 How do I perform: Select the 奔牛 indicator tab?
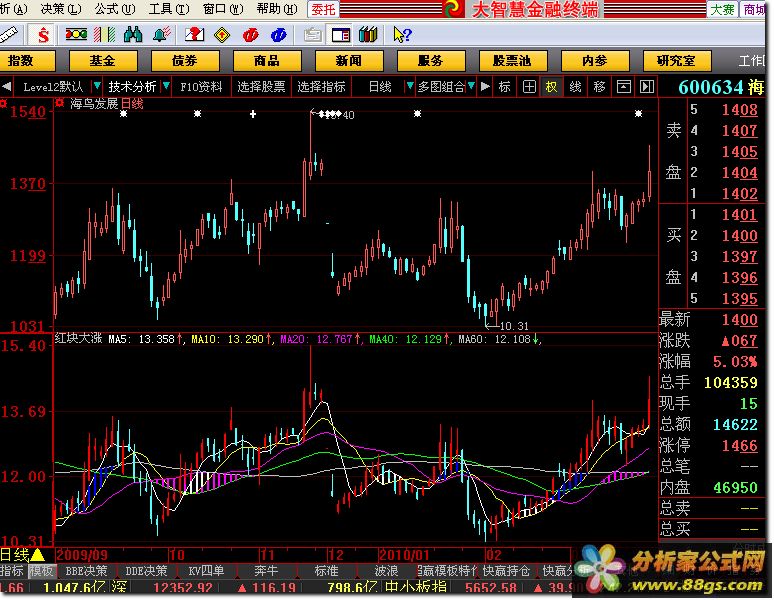click(x=267, y=571)
